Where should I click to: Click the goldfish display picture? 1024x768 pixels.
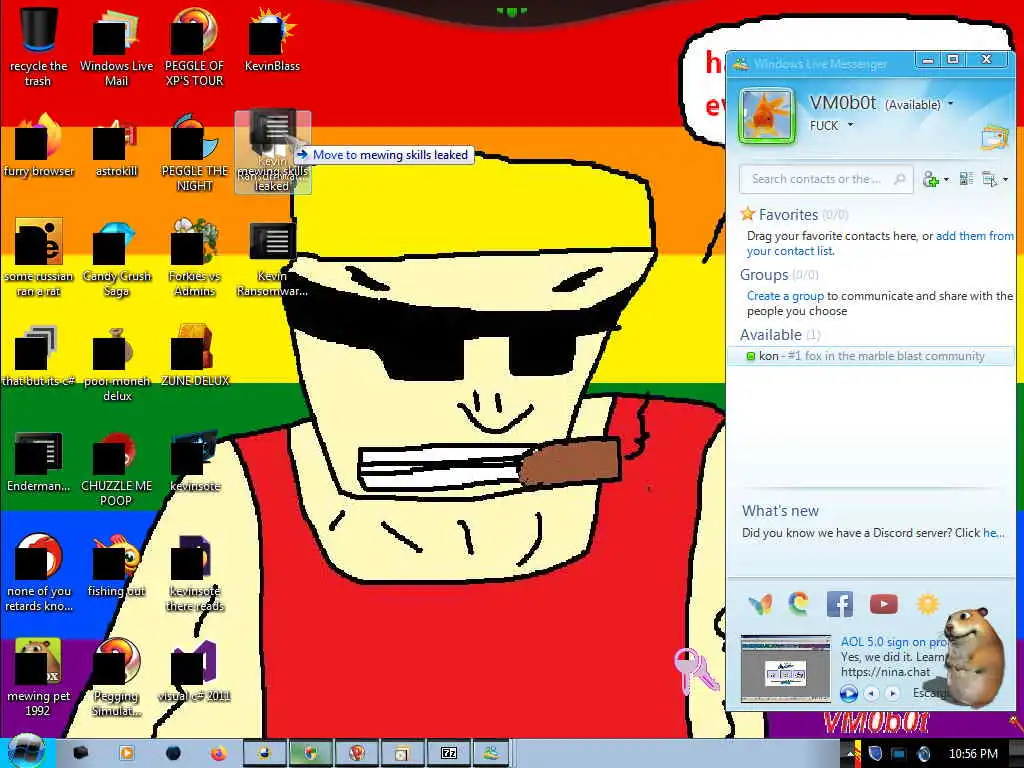[767, 116]
